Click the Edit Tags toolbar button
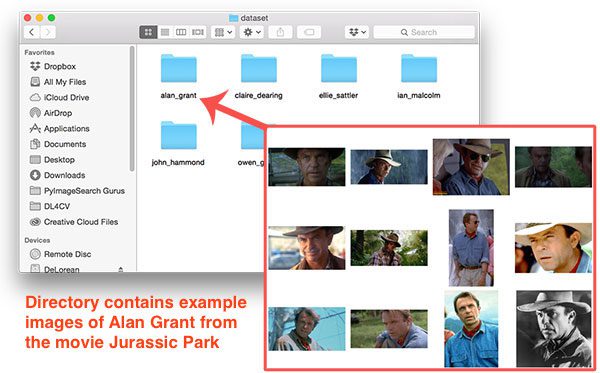600x373 pixels. 309,32
